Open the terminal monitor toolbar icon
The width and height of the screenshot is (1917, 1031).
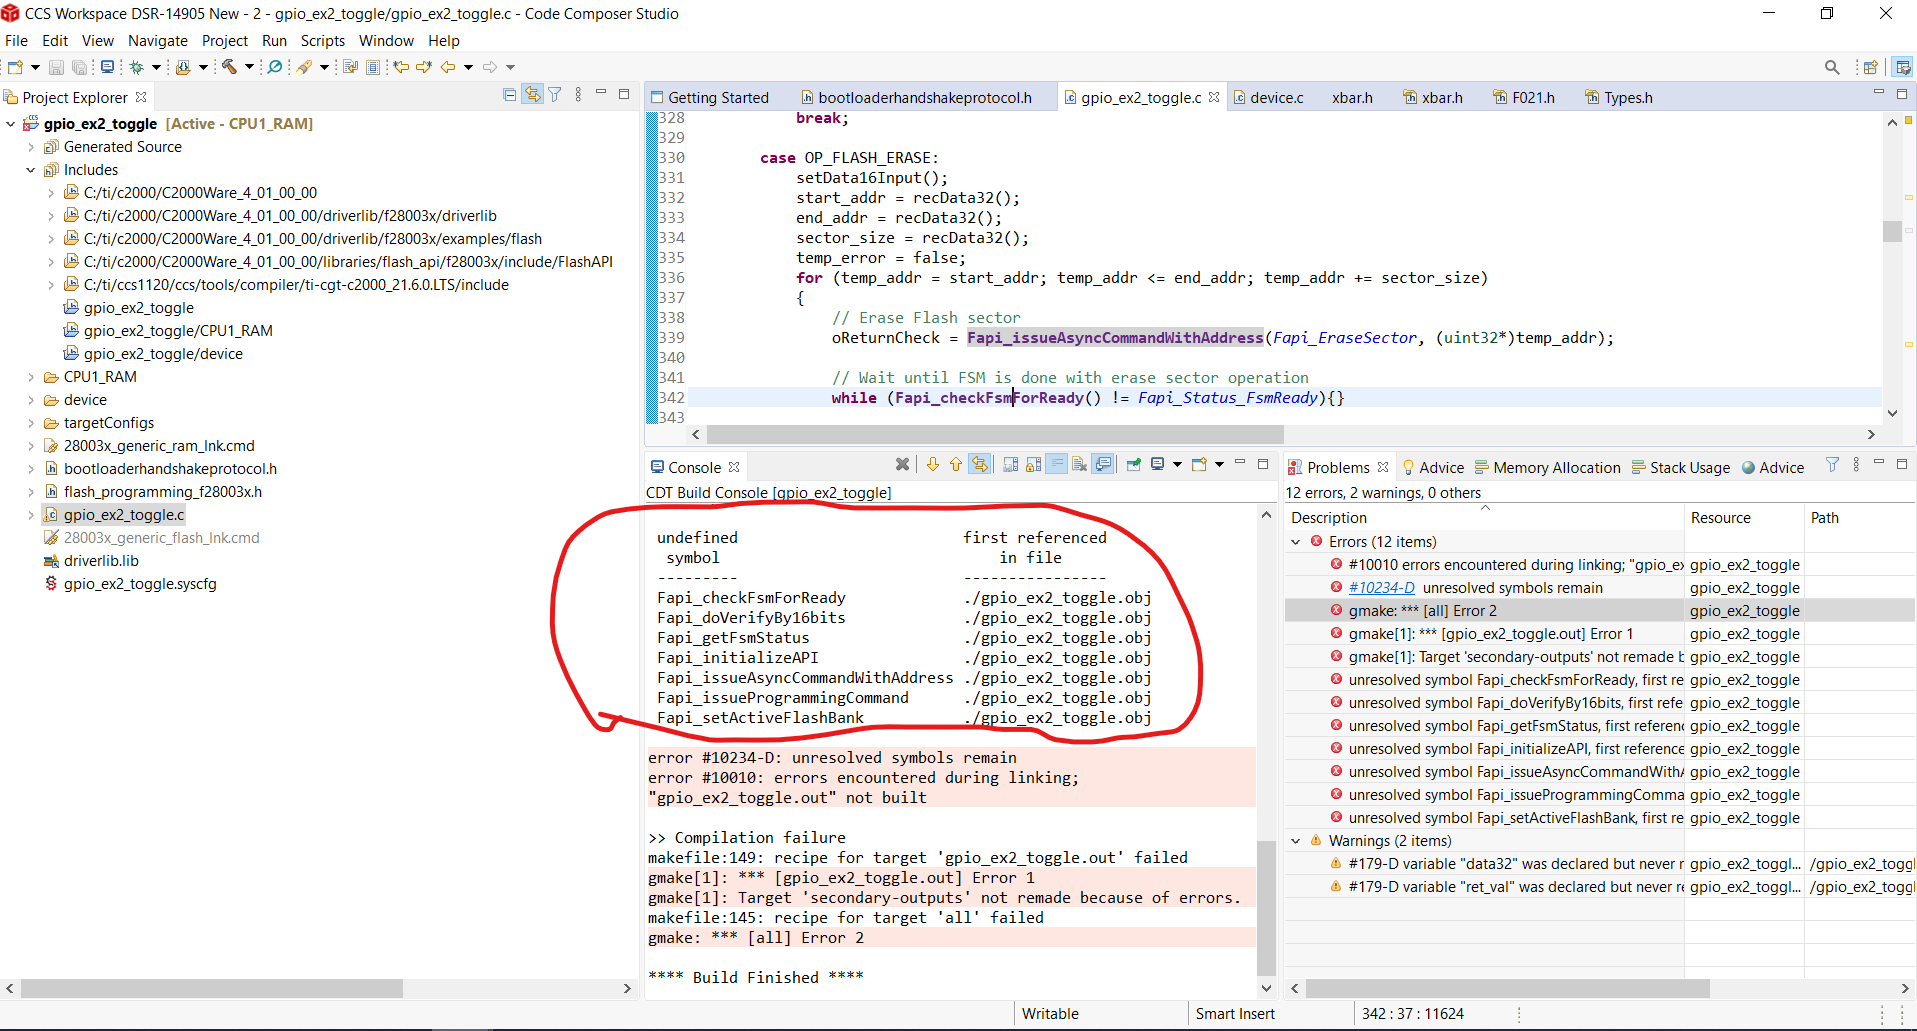(x=107, y=67)
